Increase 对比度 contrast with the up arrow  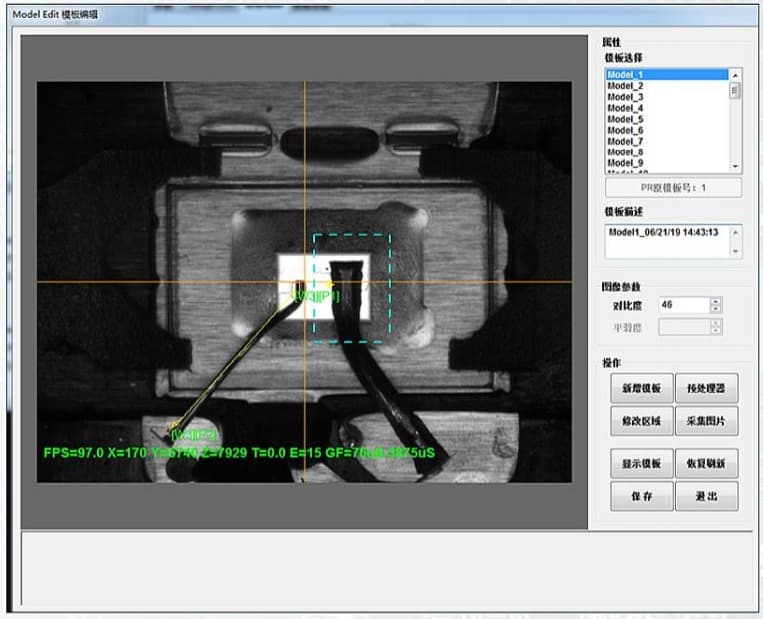(715, 301)
